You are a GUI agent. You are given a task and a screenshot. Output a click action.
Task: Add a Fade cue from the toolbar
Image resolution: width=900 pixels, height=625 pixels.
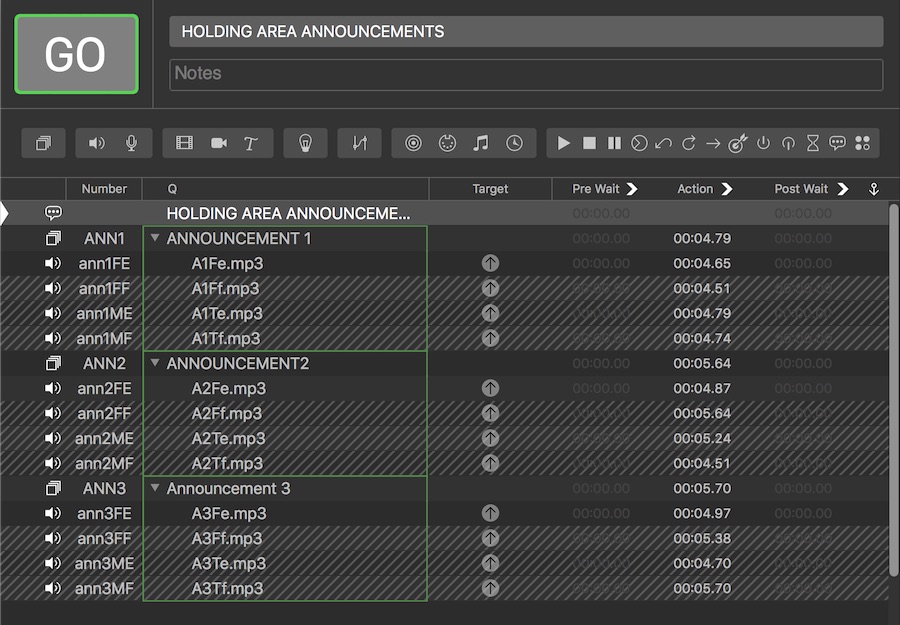click(359, 143)
